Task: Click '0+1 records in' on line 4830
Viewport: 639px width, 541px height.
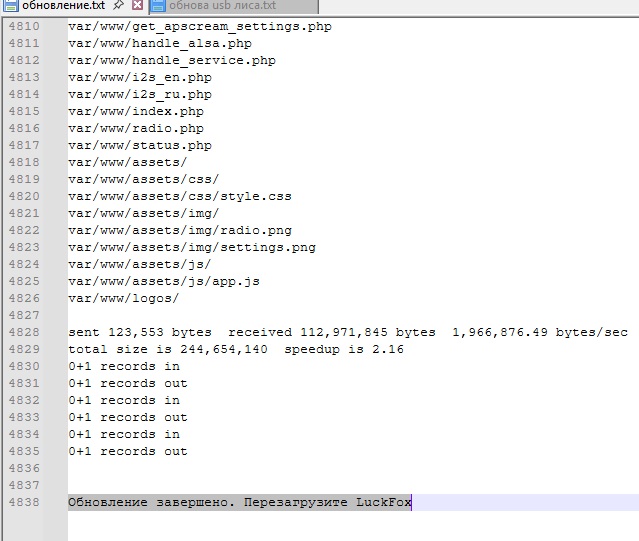Action: pos(124,366)
